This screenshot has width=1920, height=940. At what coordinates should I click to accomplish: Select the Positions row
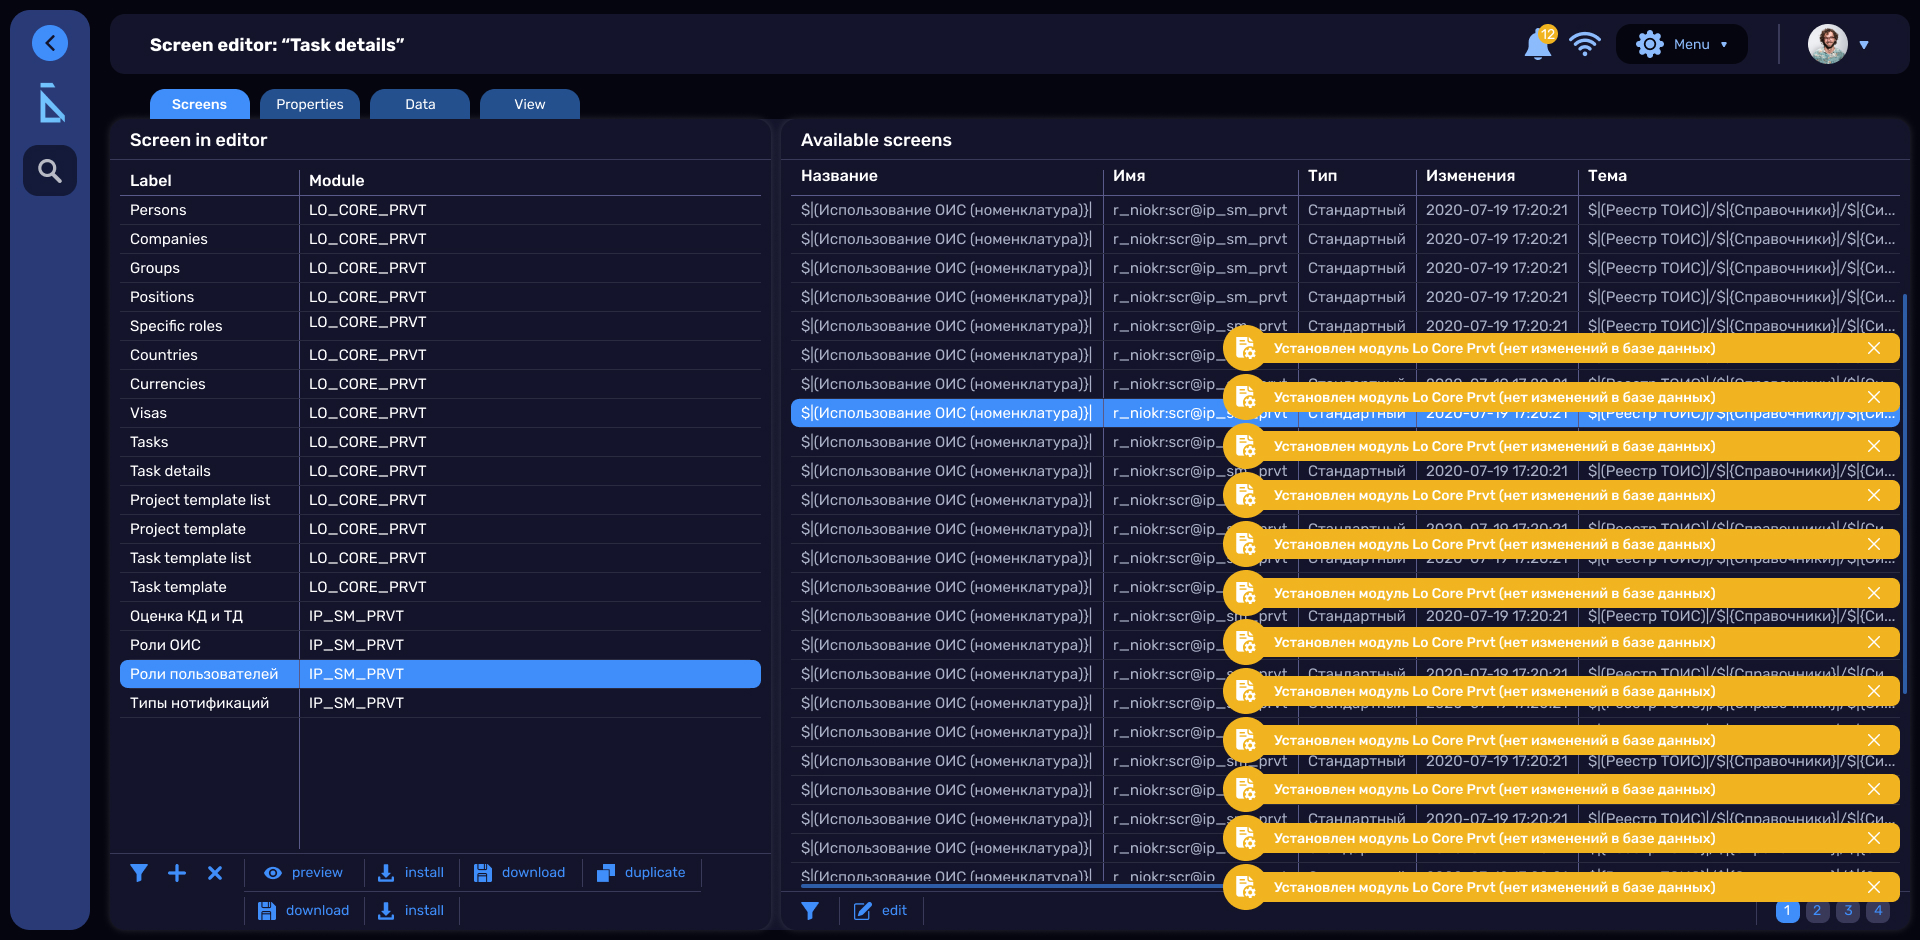tap(440, 297)
